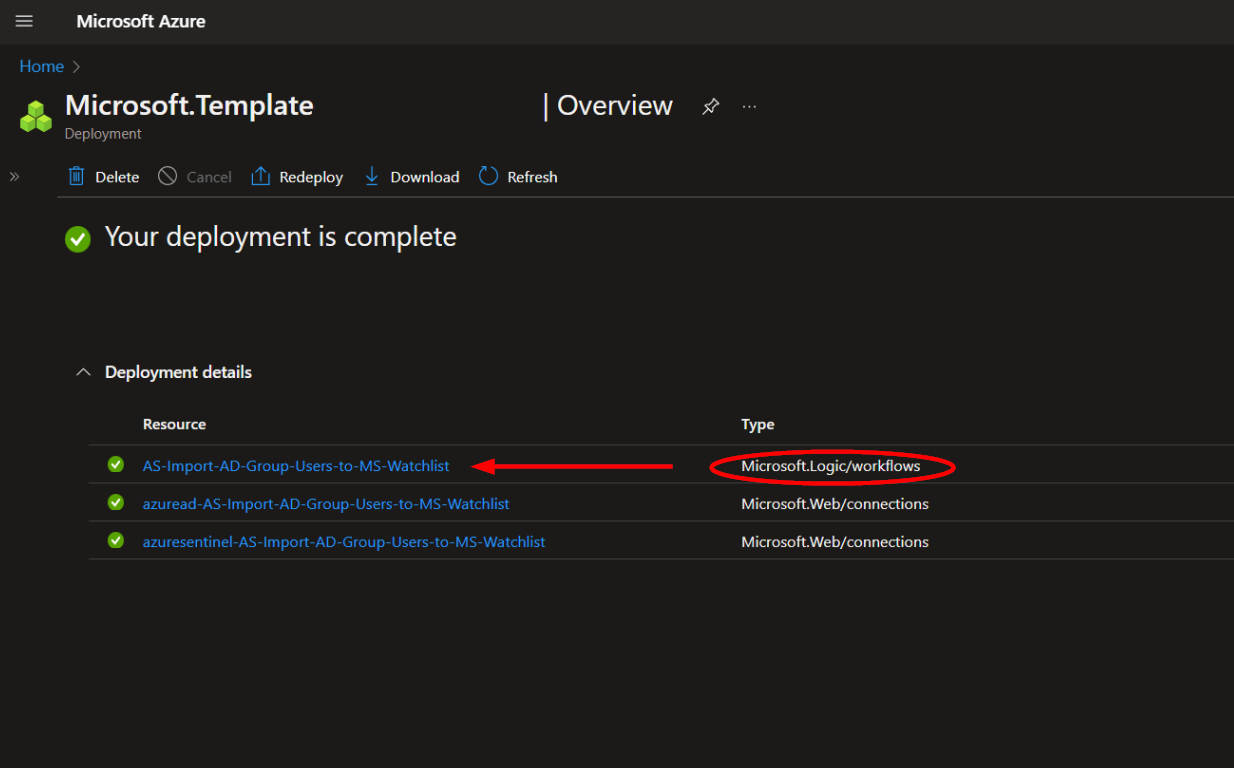
Task: Click Your deployment is complete message
Action: coord(281,237)
